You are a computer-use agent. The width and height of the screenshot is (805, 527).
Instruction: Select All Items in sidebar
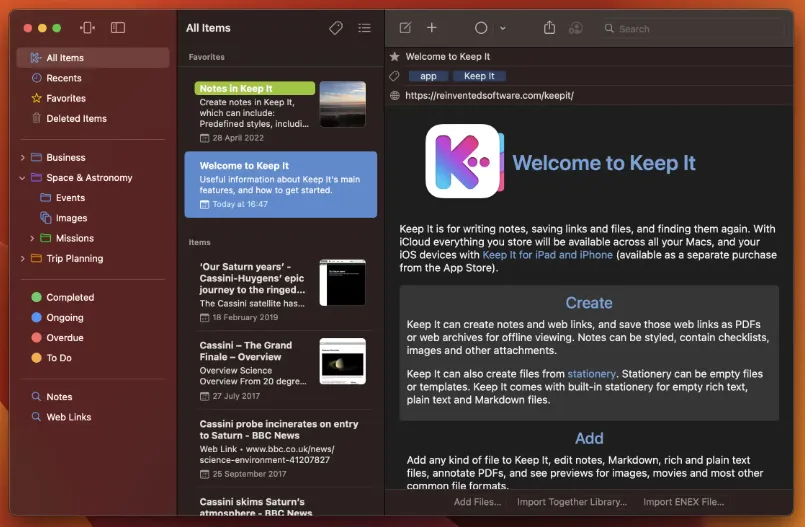pos(93,58)
